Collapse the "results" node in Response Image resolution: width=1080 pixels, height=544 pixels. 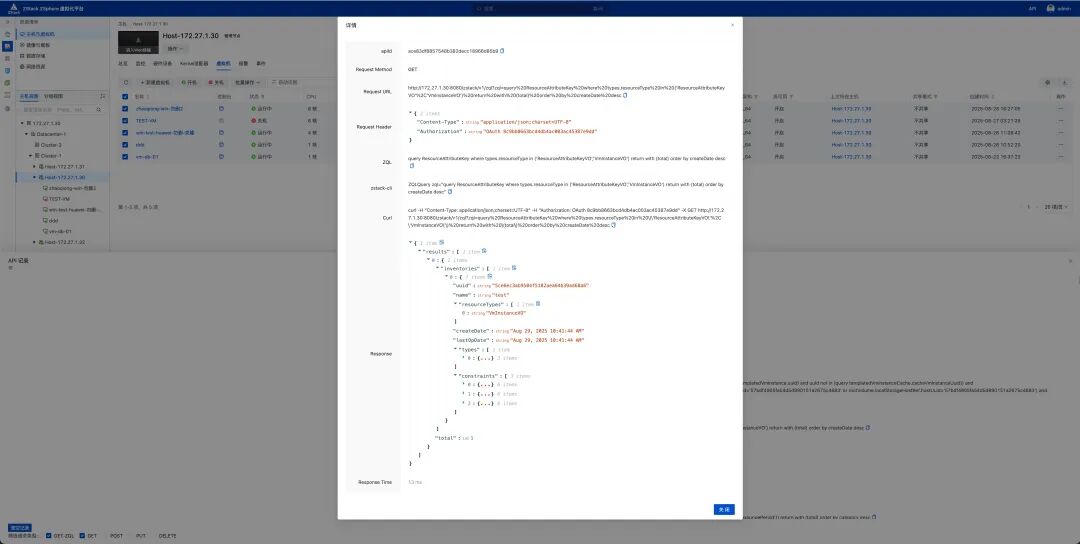pos(419,251)
